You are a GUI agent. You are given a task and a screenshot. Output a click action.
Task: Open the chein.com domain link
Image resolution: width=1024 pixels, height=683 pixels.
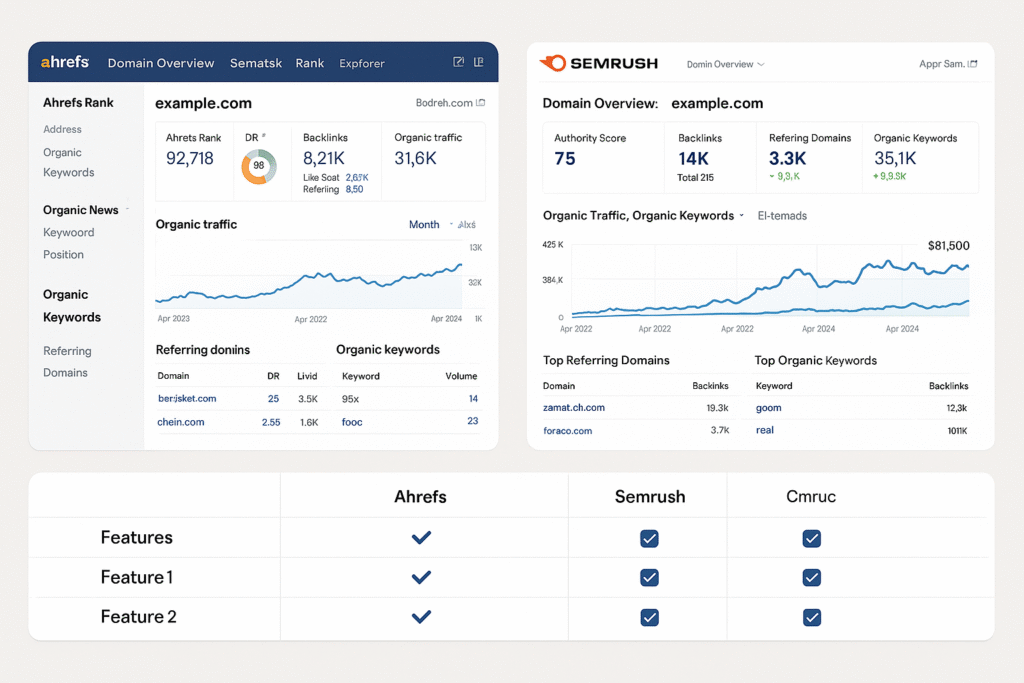[x=181, y=422]
